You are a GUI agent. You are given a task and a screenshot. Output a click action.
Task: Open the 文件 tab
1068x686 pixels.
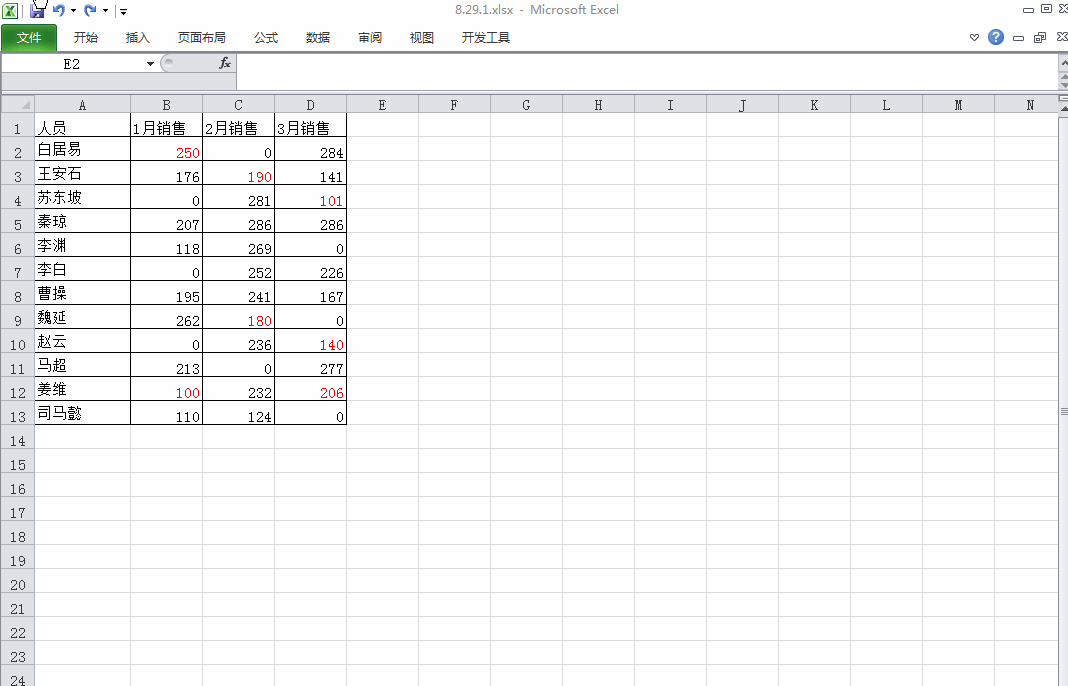29,37
